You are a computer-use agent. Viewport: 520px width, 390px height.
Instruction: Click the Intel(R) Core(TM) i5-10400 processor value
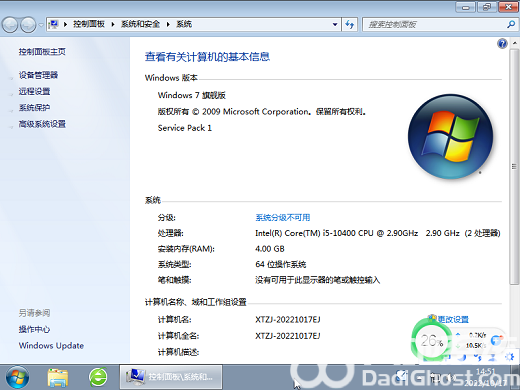click(378, 233)
